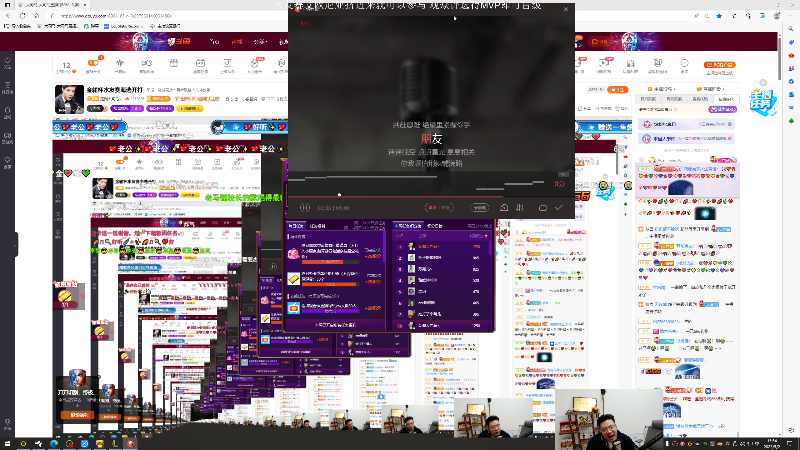This screenshot has height=450, width=800.
Task: Select the second tab of purple ranking panel
Action: 434,226
